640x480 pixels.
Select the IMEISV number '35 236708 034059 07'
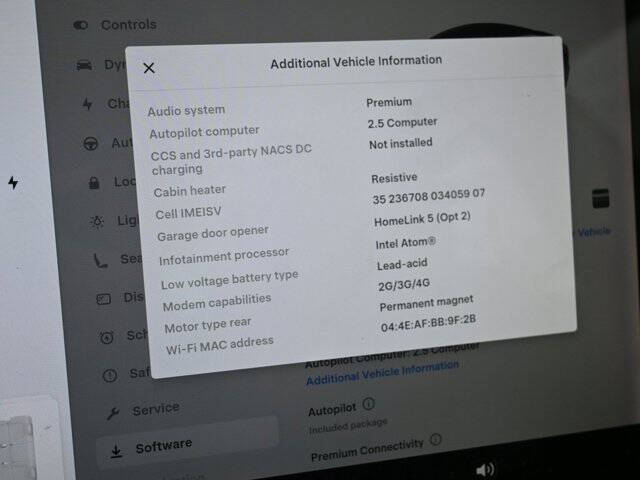(429, 196)
